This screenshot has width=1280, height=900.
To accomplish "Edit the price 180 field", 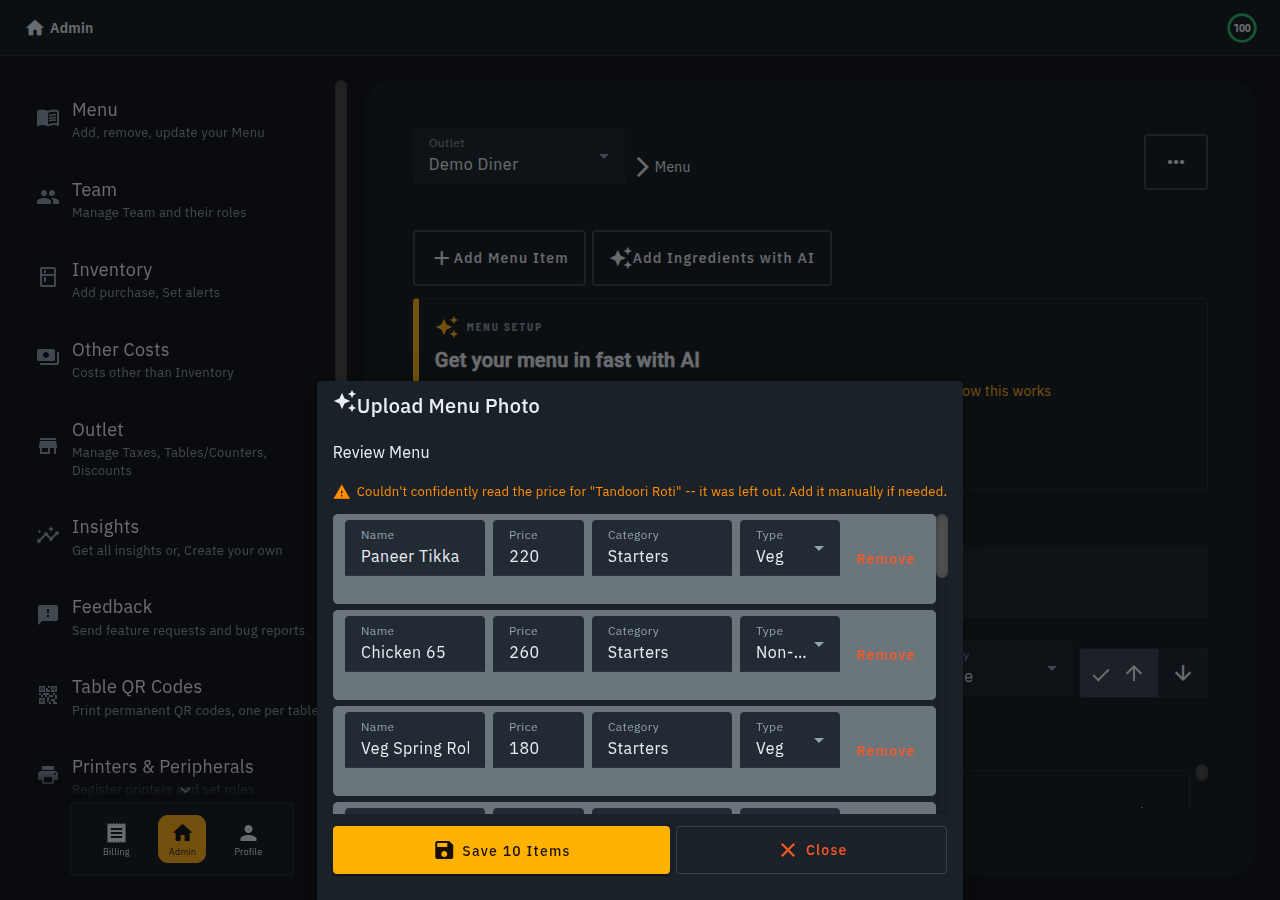I will [538, 740].
